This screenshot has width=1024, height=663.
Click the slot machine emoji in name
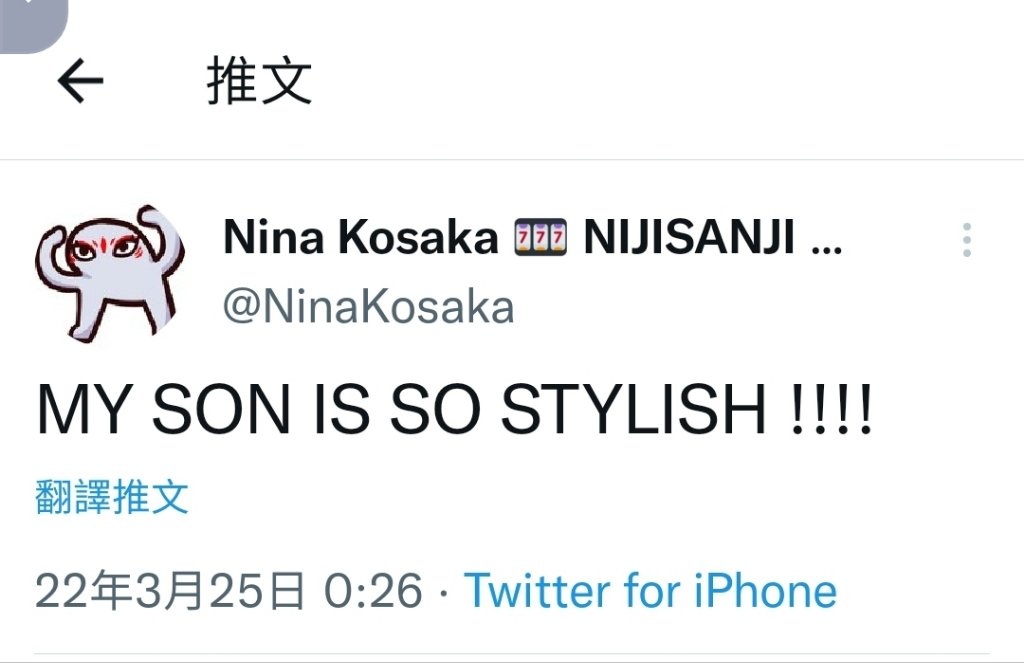(540, 238)
